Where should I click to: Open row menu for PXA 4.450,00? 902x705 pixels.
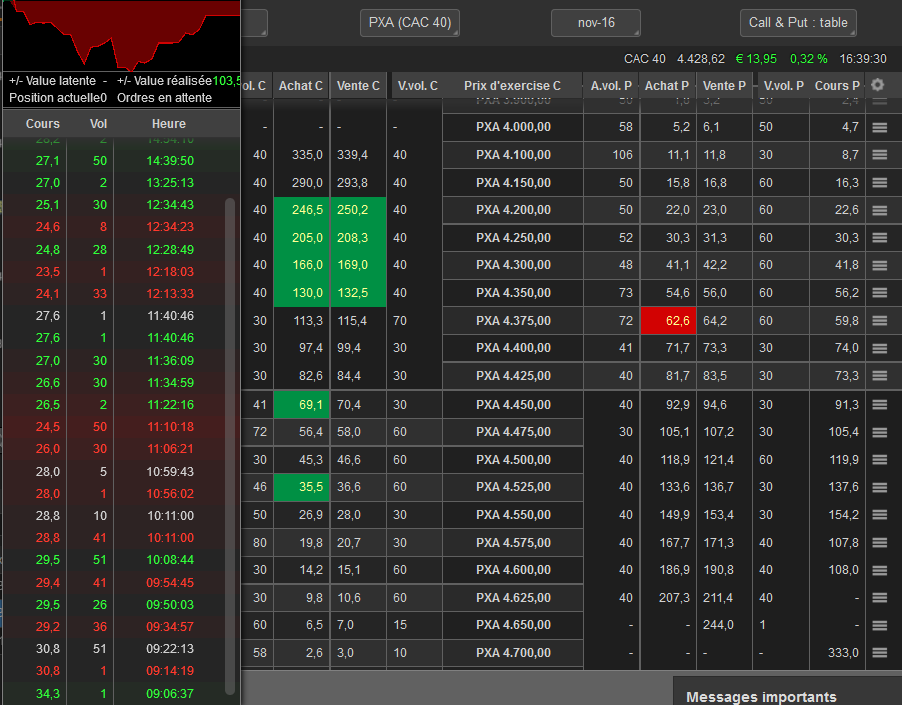pos(879,404)
